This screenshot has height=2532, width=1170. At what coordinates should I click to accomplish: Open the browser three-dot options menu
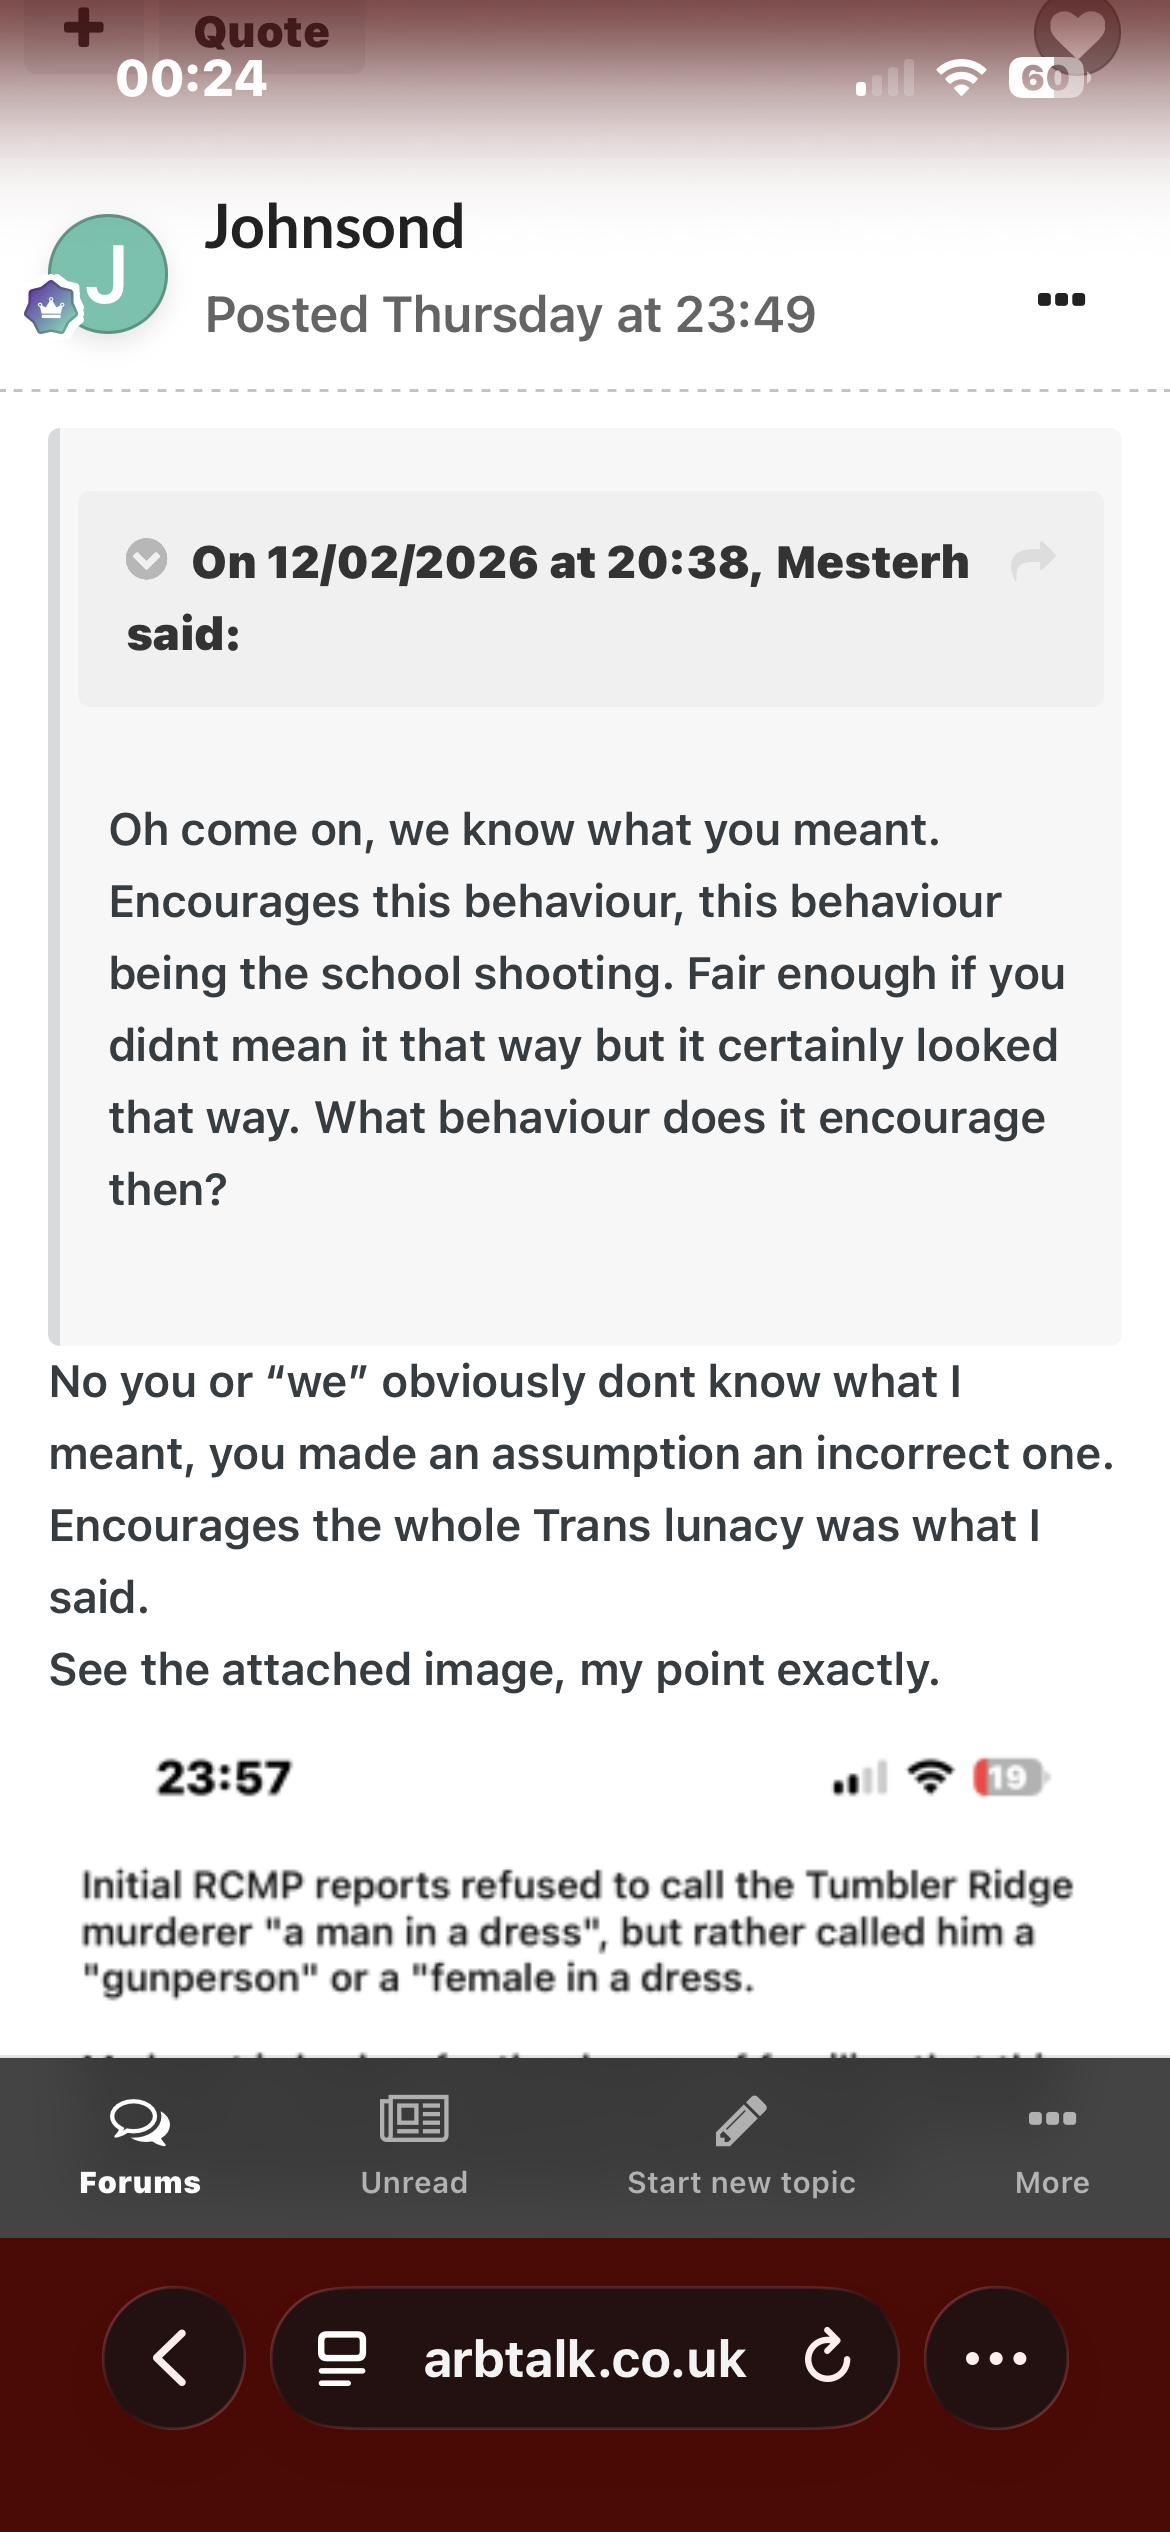[996, 2358]
